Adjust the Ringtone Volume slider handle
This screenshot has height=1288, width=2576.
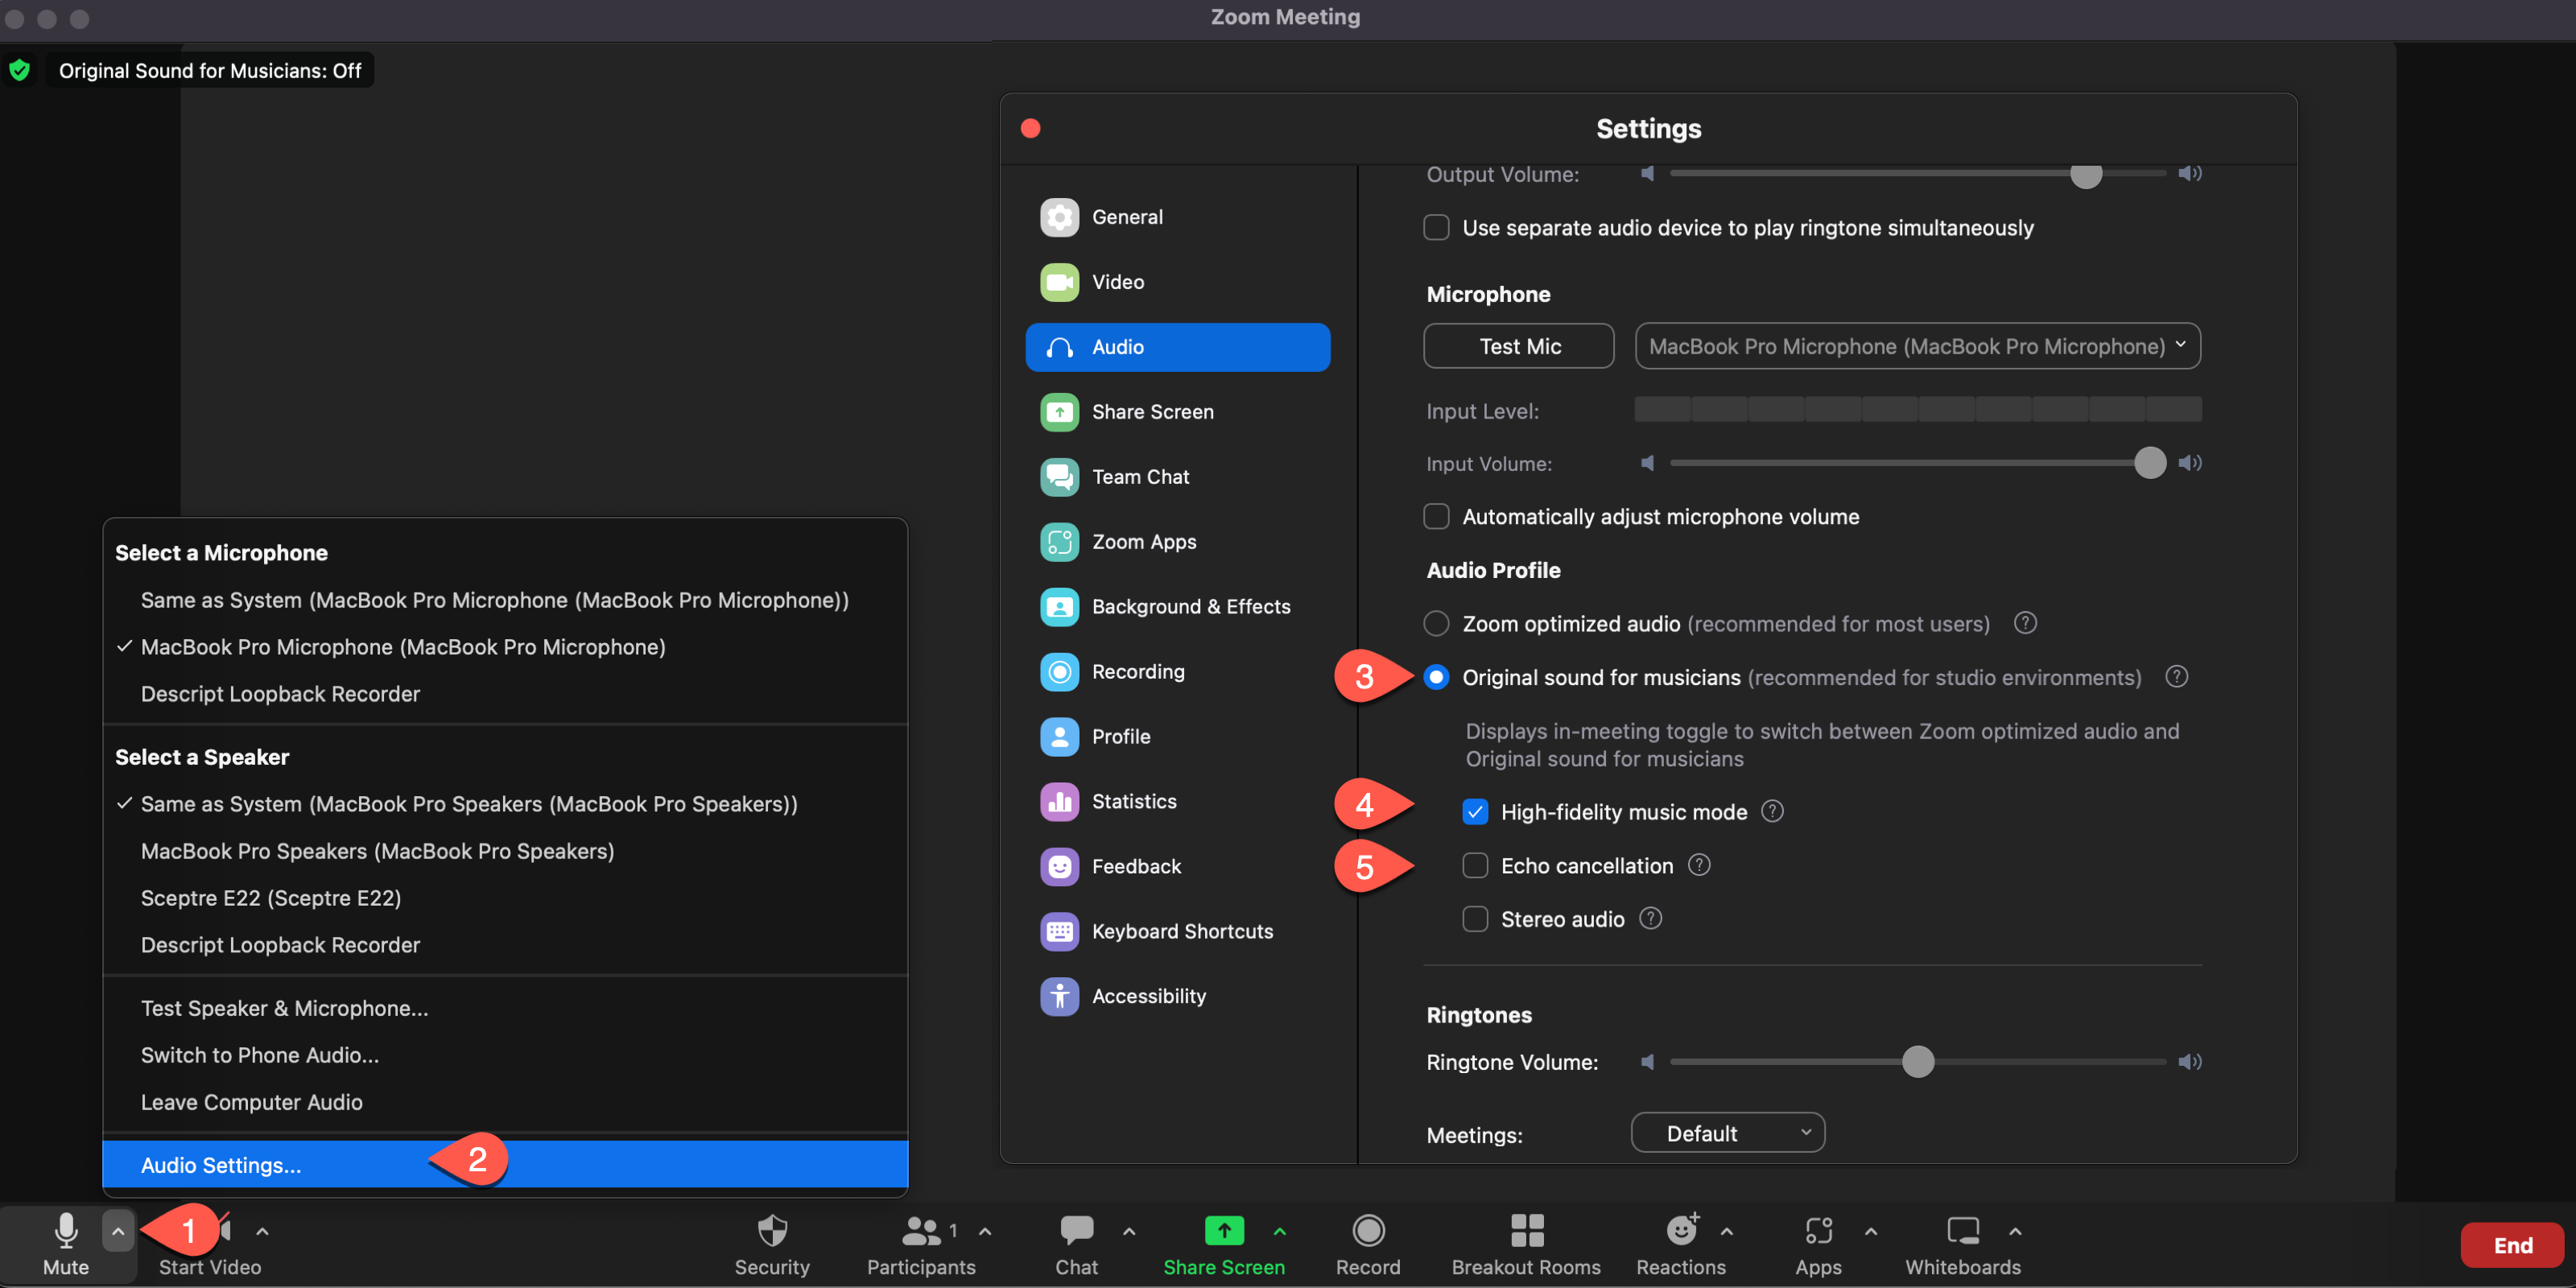(x=1917, y=1061)
